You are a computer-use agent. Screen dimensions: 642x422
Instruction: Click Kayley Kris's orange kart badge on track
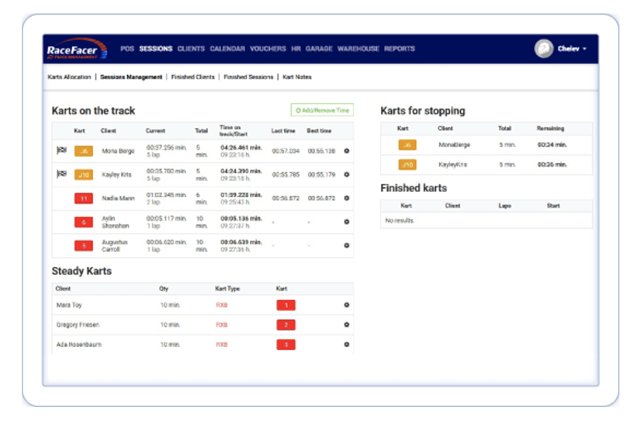84,175
